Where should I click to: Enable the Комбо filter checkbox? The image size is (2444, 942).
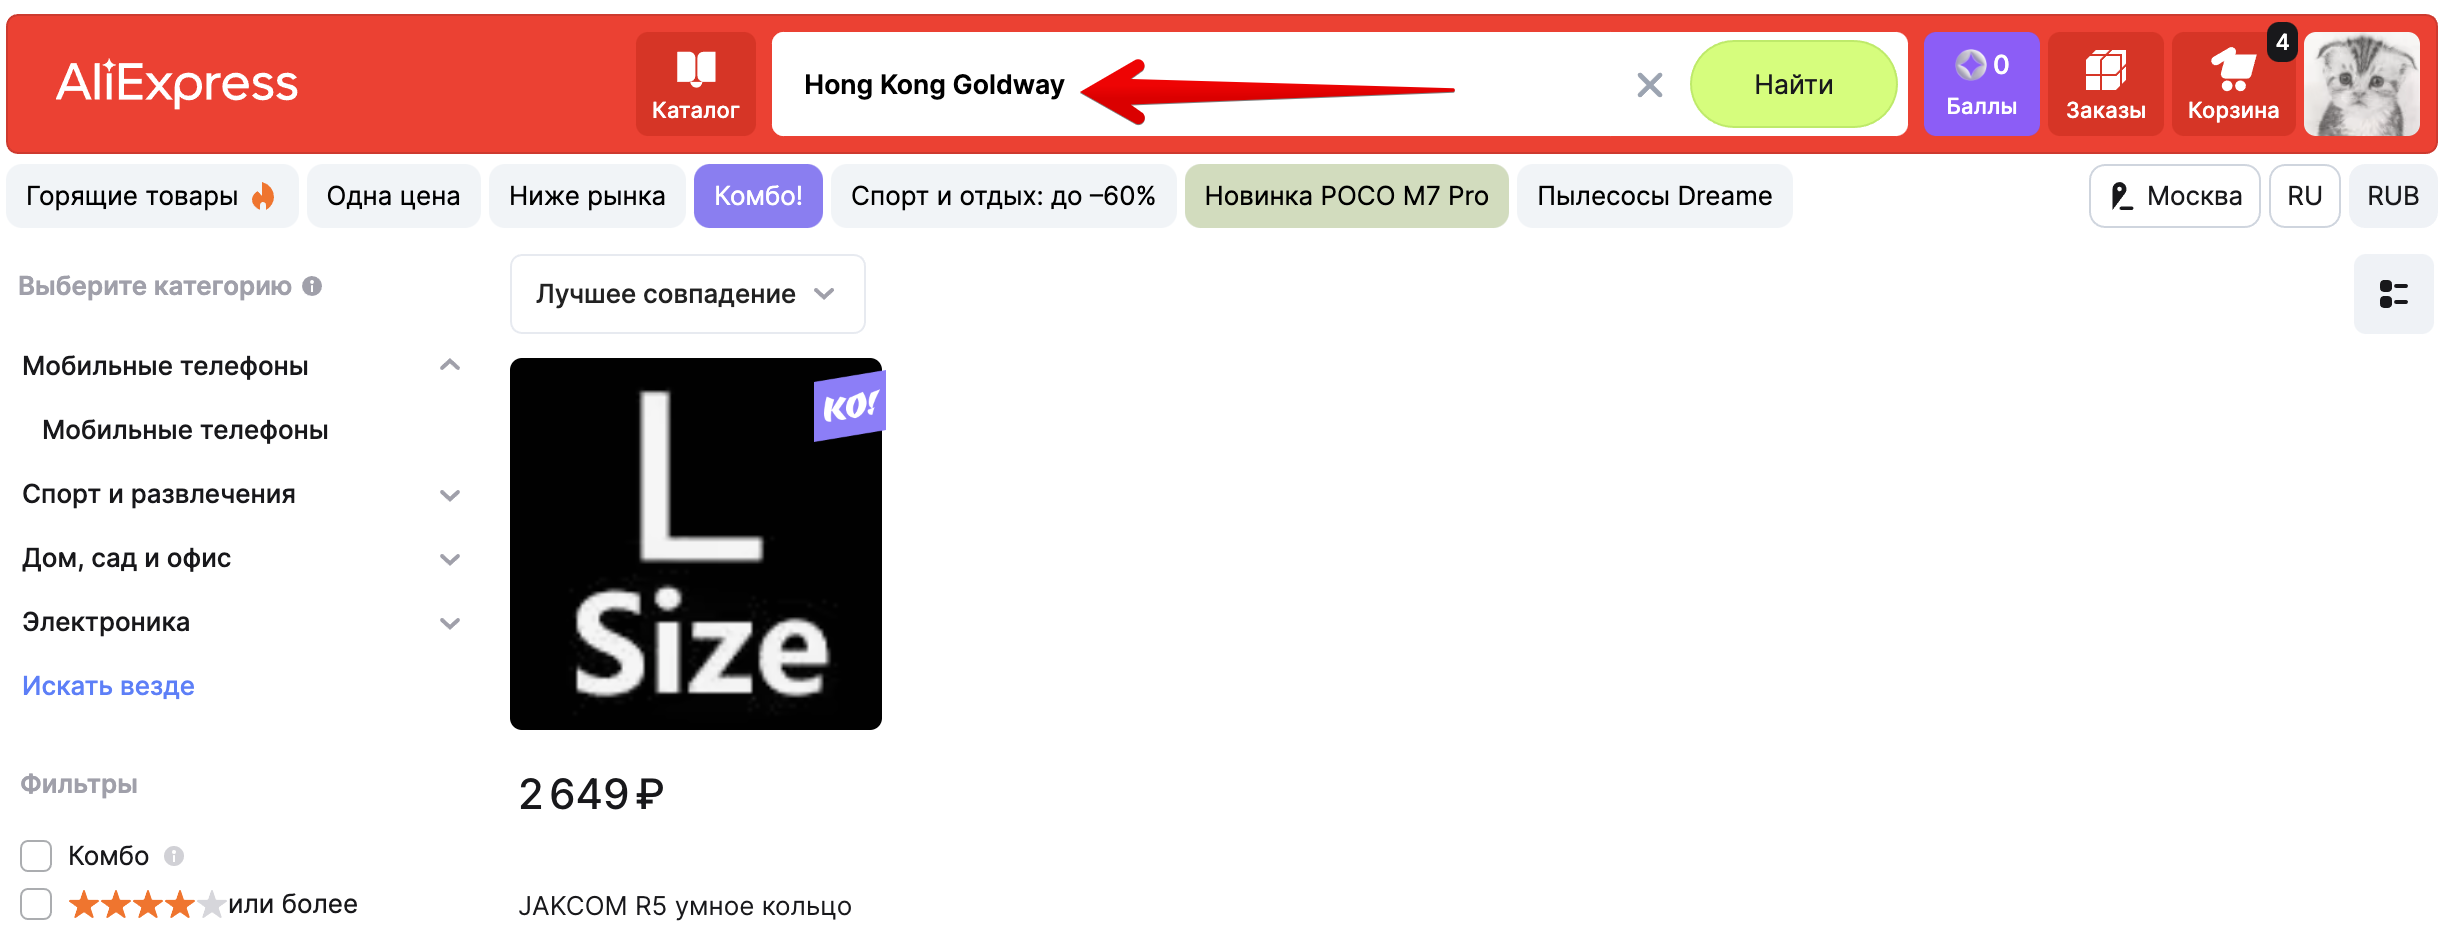[x=36, y=856]
